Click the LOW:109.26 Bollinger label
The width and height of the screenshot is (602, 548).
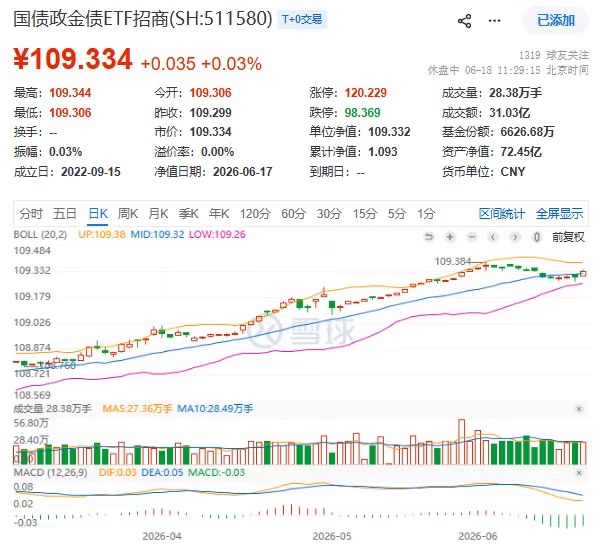pos(217,235)
